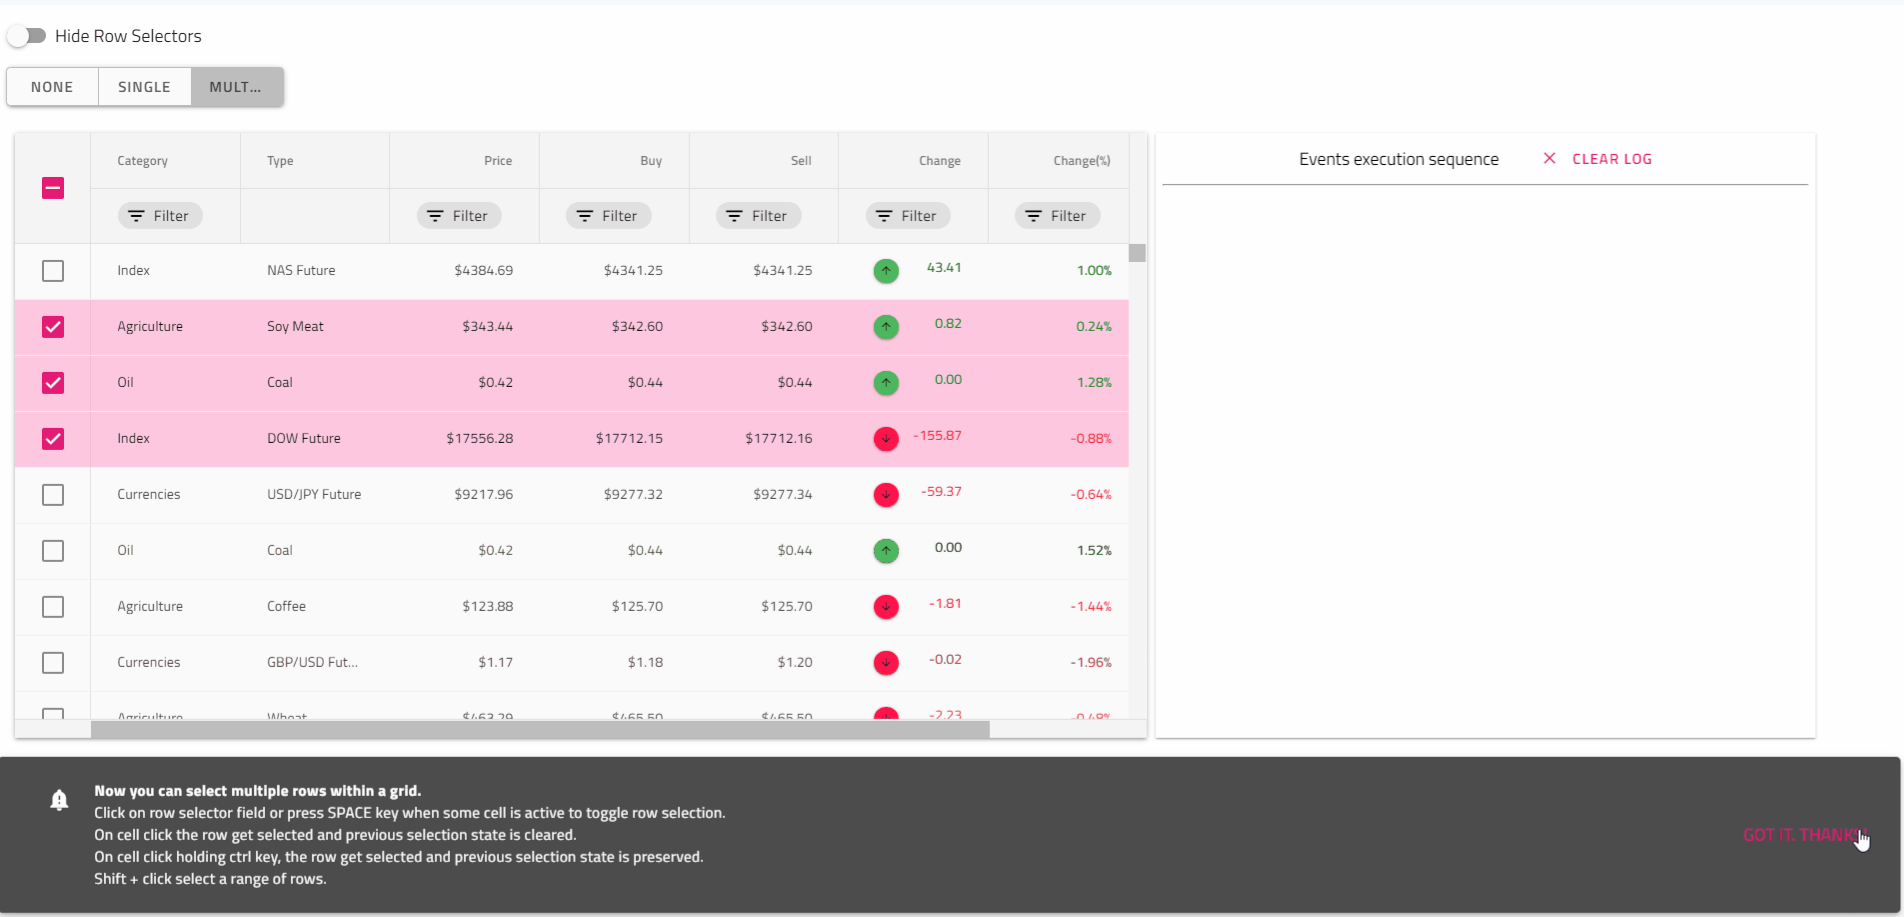1904x917 pixels.
Task: Uncheck the Soy Meat row checkbox
Action: 53,327
